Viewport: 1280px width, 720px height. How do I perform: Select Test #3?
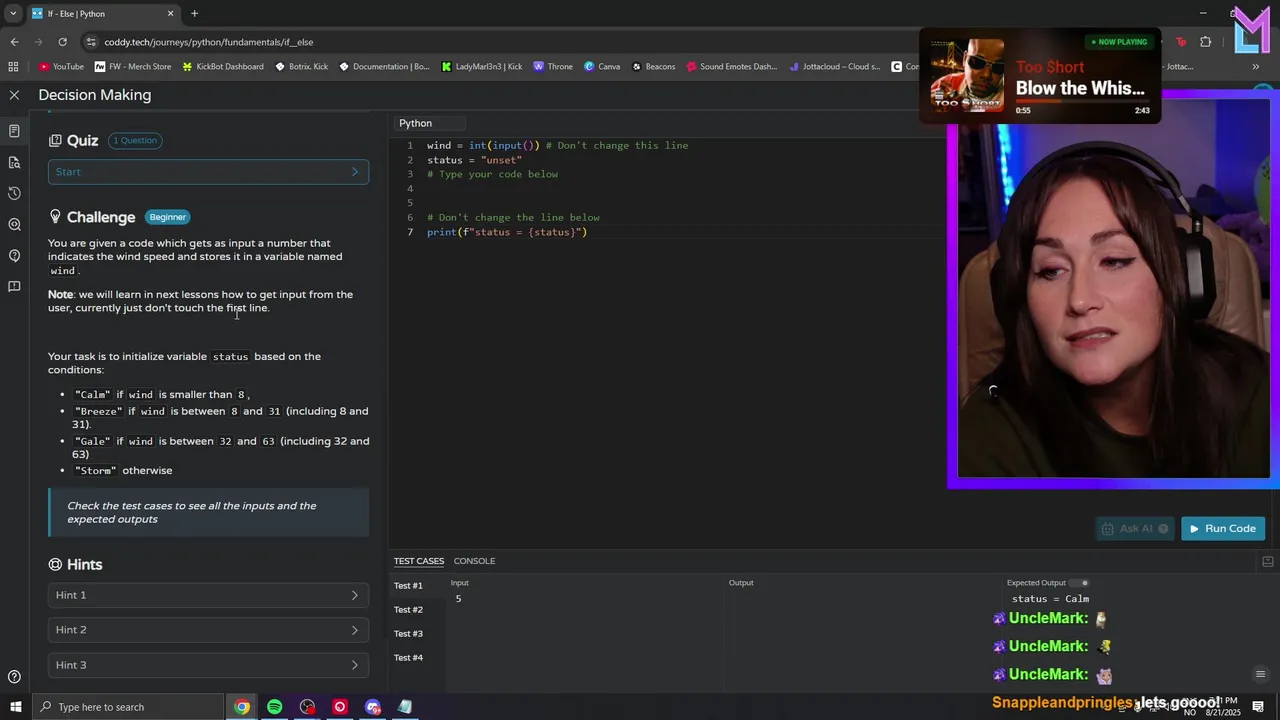(x=408, y=634)
